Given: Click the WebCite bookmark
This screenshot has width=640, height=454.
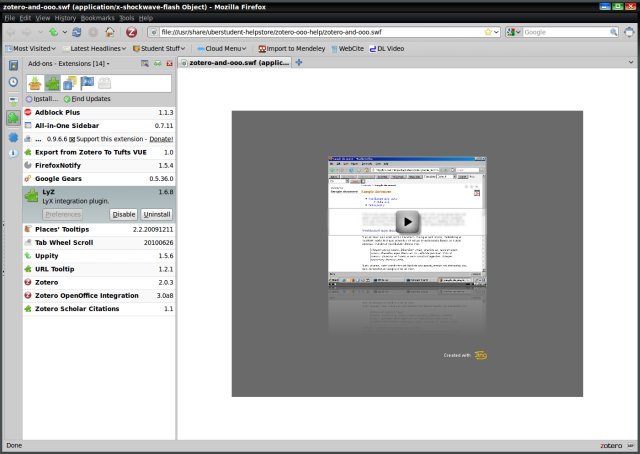Looking at the screenshot, I should [347, 49].
